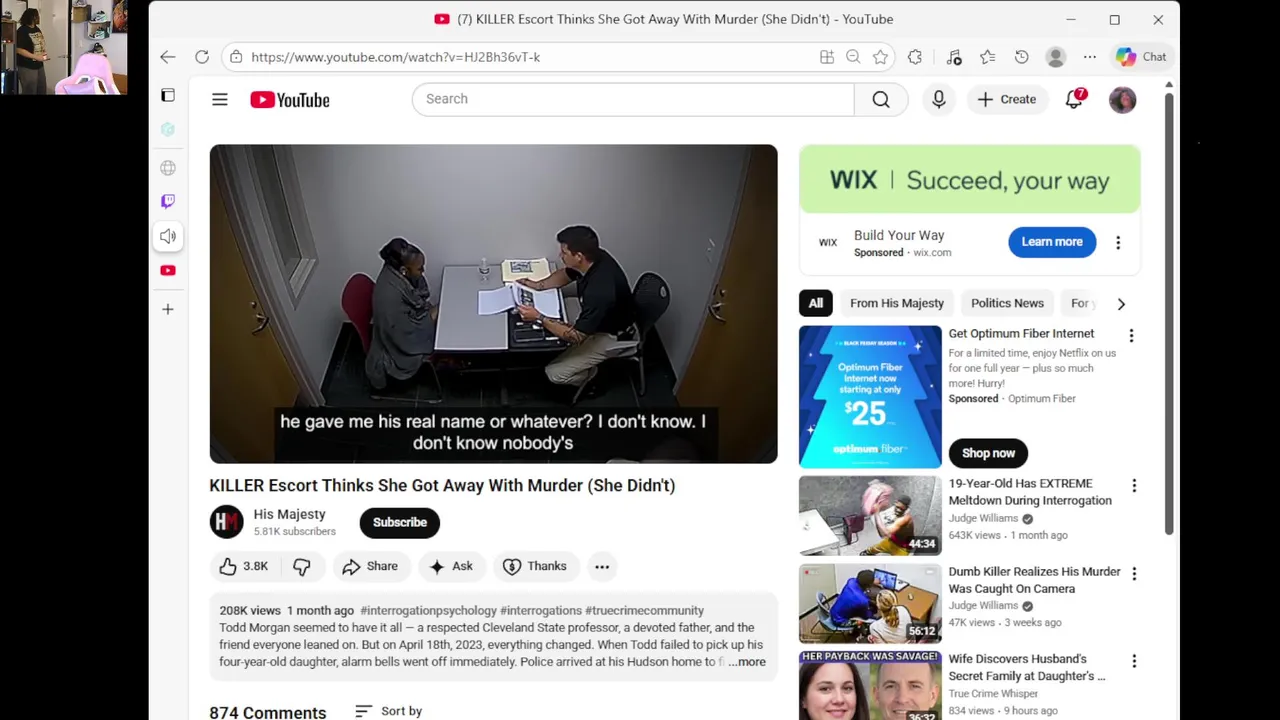Send Thanks to the creator
Screen dimensions: 1280x720
[535, 566]
